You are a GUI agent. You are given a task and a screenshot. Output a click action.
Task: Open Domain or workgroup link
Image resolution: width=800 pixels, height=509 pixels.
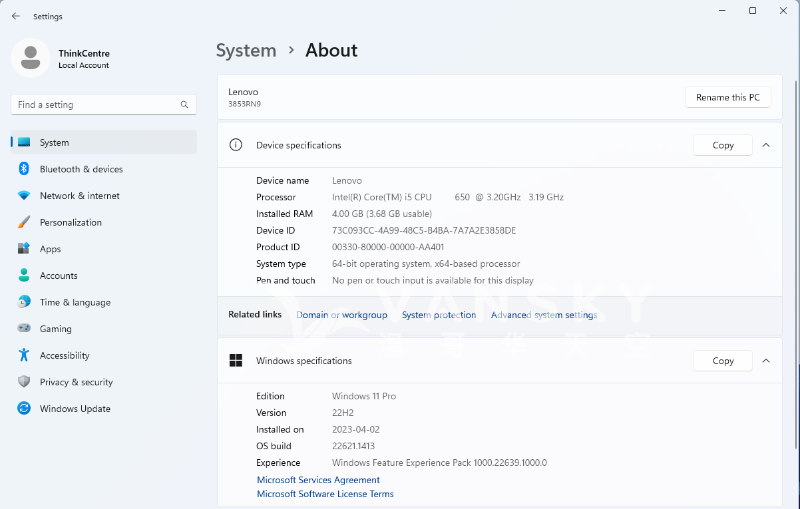pyautogui.click(x=342, y=315)
